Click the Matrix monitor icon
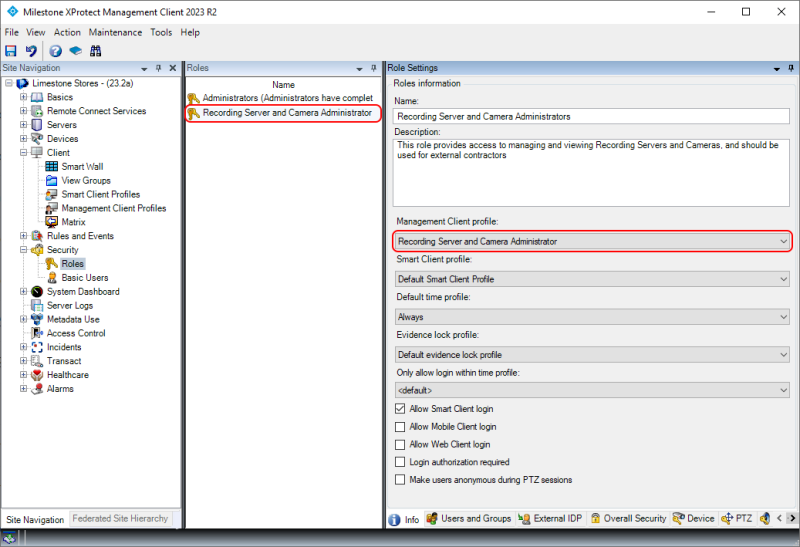This screenshot has height=547, width=800. 52,222
